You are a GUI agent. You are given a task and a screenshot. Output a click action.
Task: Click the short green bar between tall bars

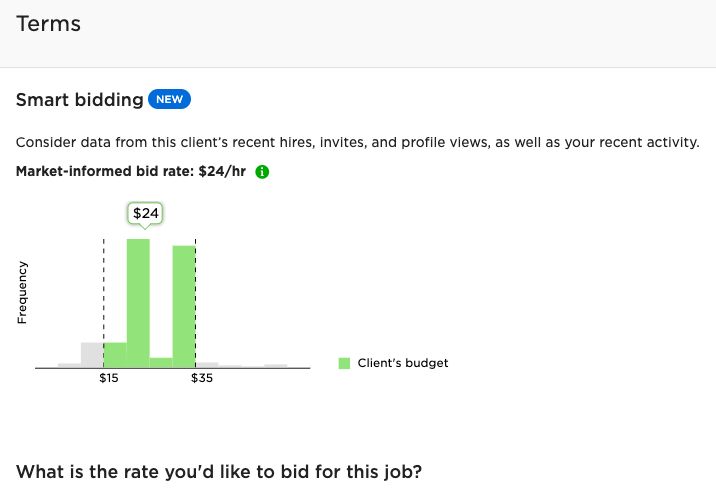(x=161, y=362)
